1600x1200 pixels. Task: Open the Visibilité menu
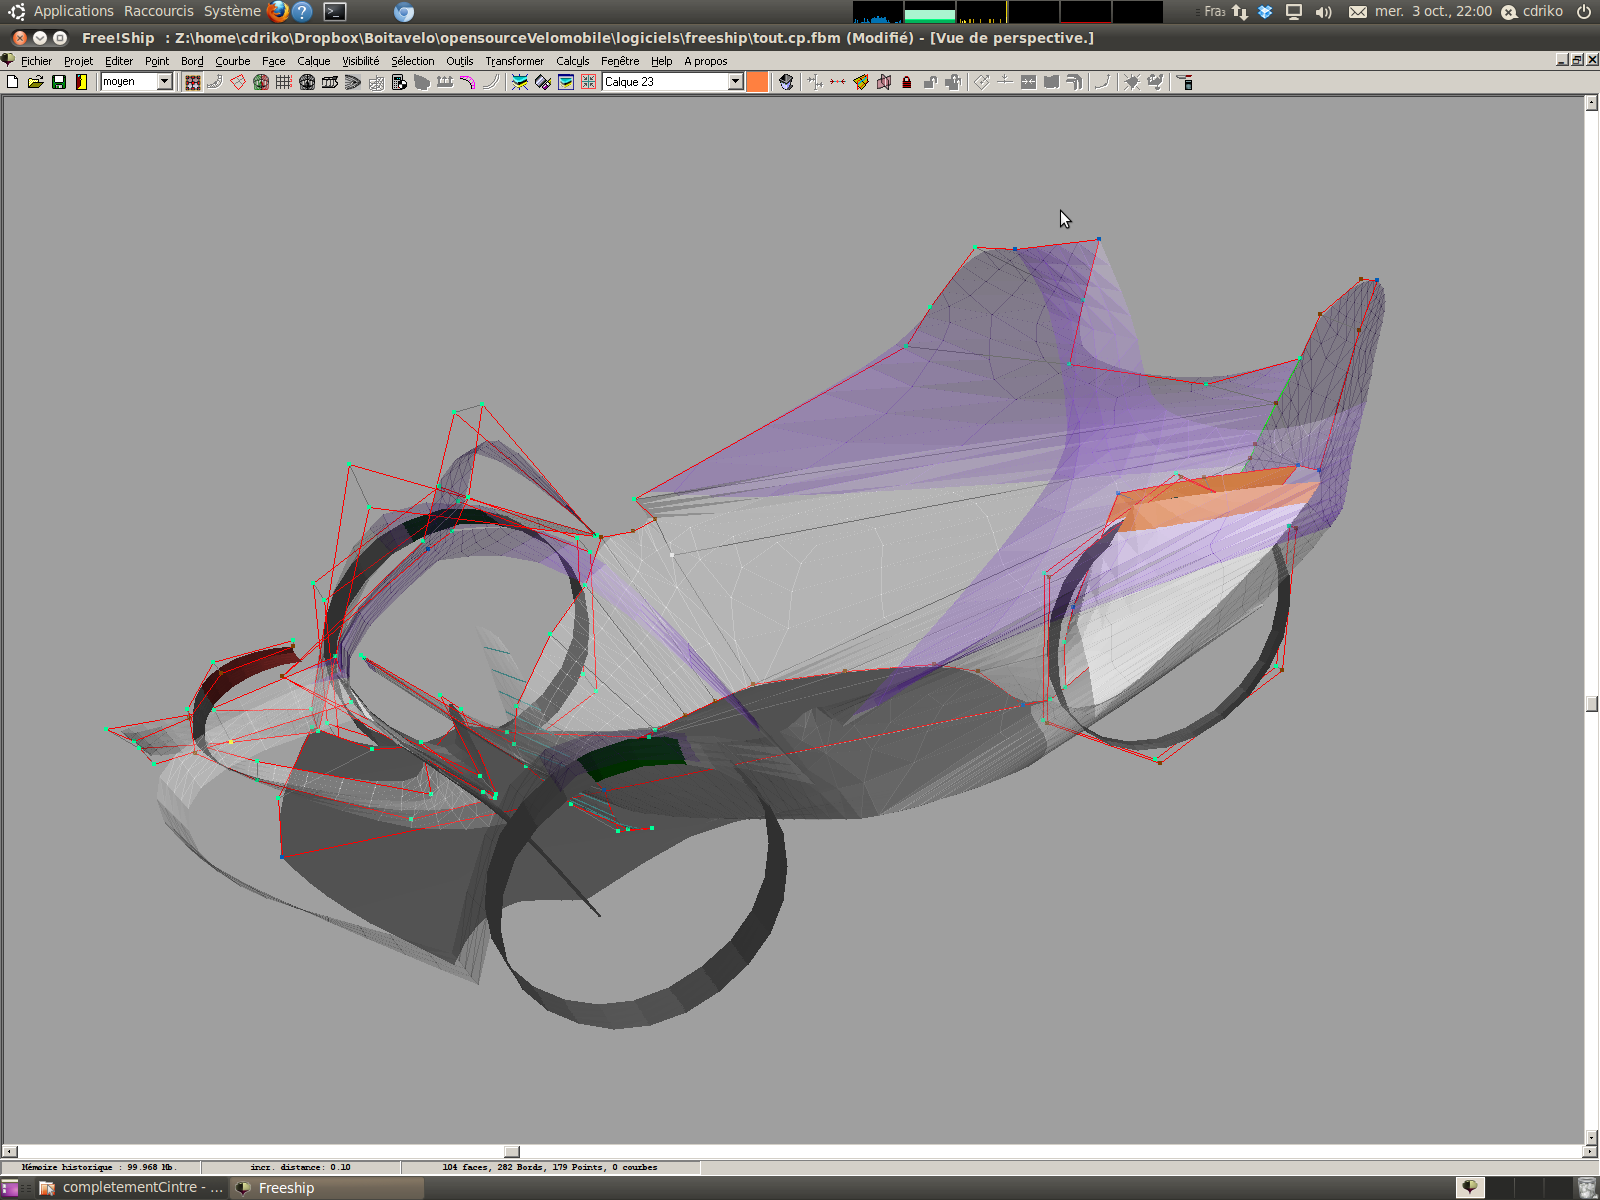point(360,61)
